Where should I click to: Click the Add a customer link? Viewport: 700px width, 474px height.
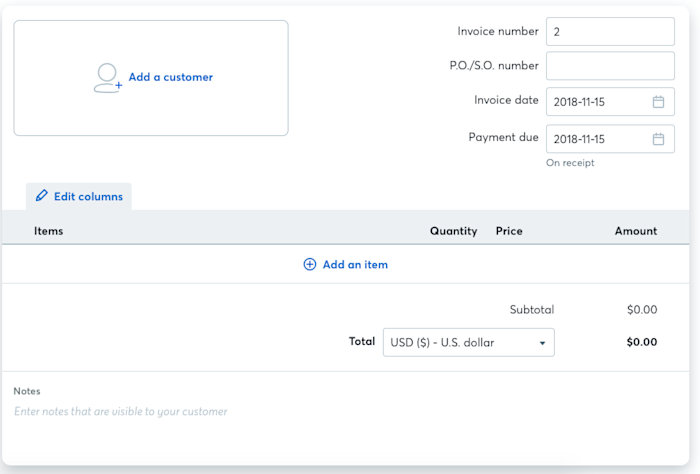tap(170, 77)
